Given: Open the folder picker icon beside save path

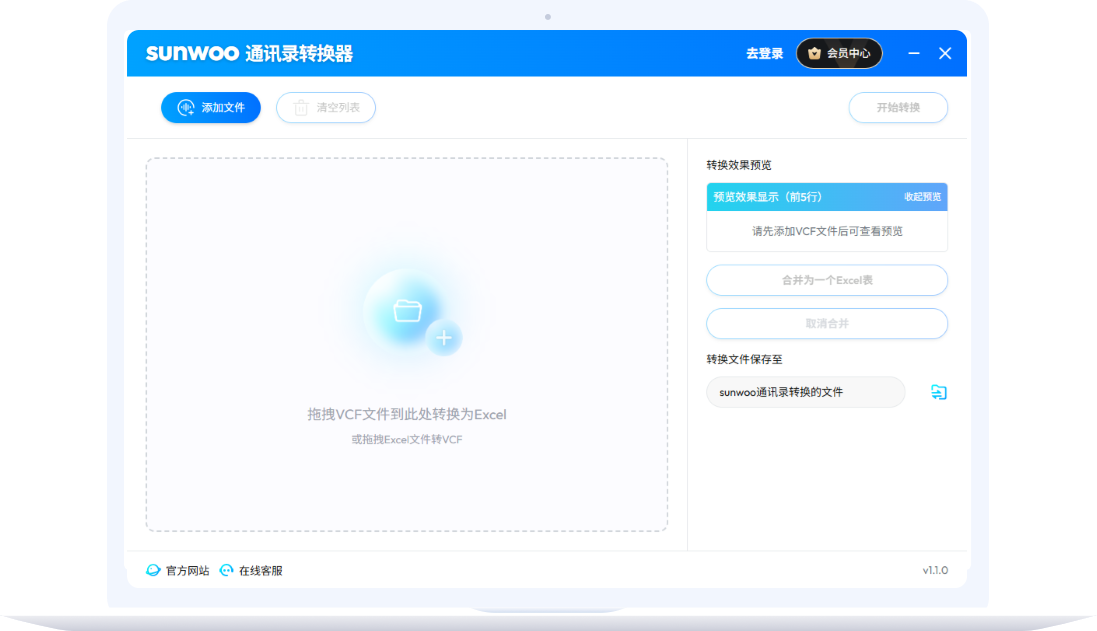Looking at the screenshot, I should click(x=937, y=391).
